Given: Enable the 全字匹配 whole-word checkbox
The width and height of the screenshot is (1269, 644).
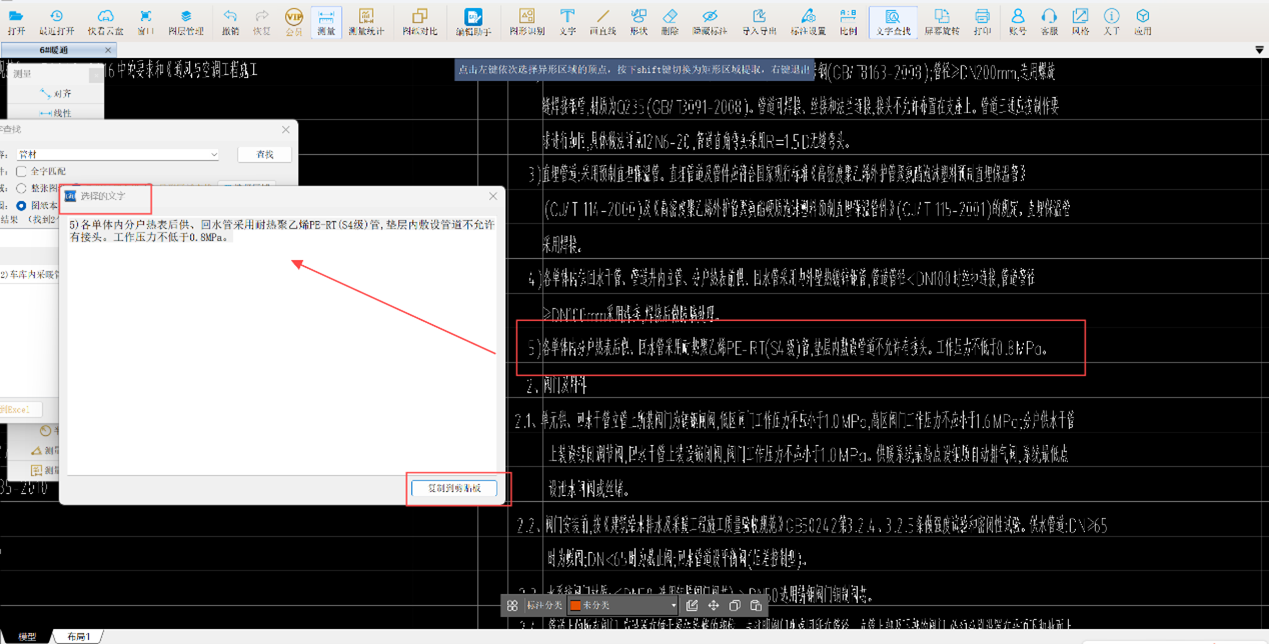Looking at the screenshot, I should 21,172.
